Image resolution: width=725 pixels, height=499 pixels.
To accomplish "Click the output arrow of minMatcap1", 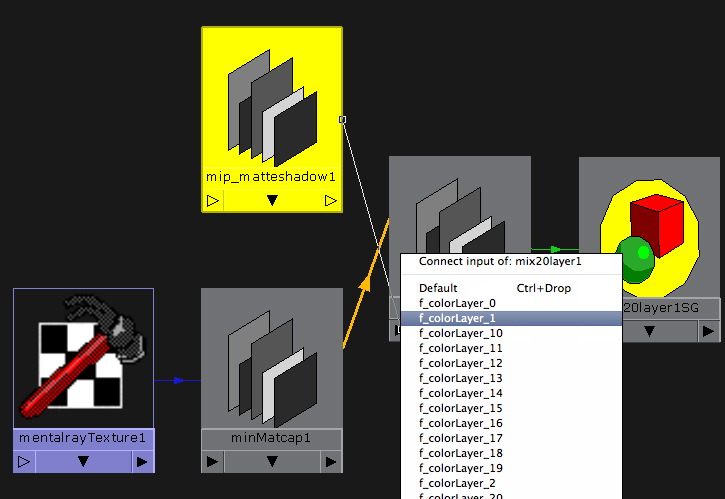I will 331,462.
